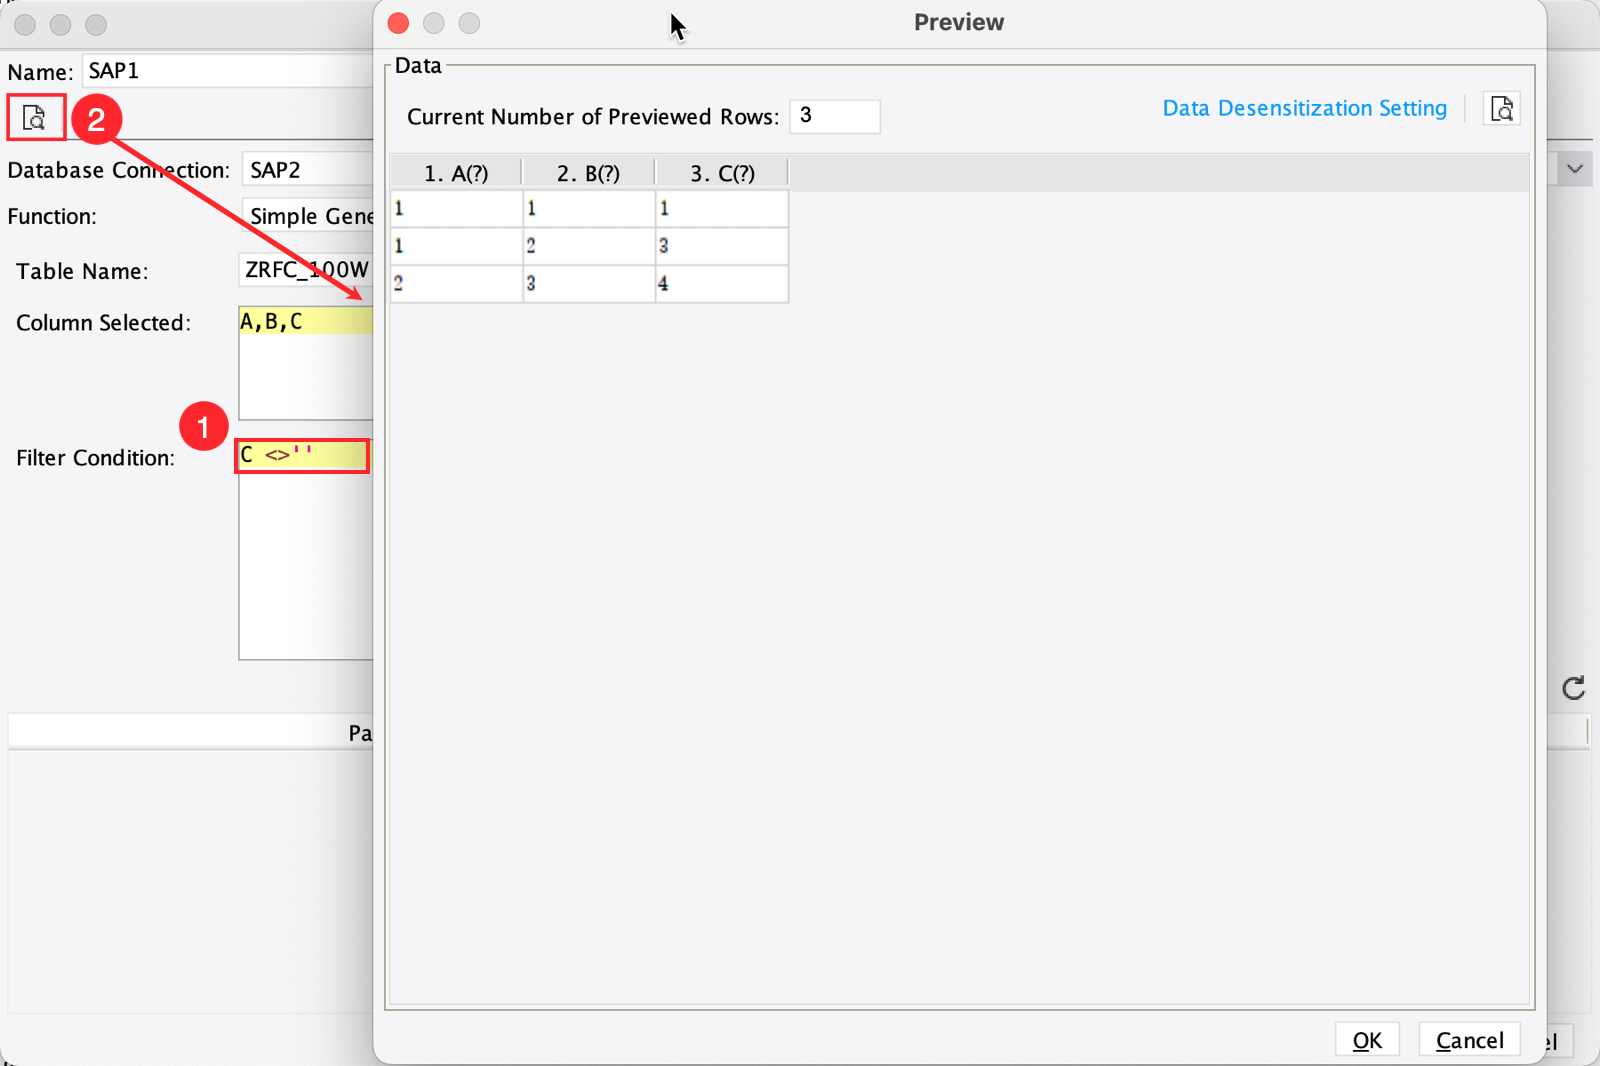Viewport: 1600px width, 1066px height.
Task: Close the Preview dialog window
Action: pos(398,23)
